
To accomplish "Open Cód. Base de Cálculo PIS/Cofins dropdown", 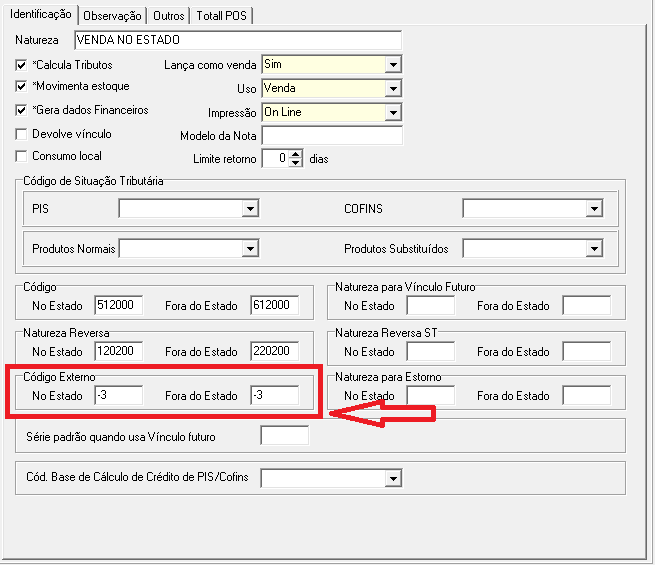I will tap(393, 478).
